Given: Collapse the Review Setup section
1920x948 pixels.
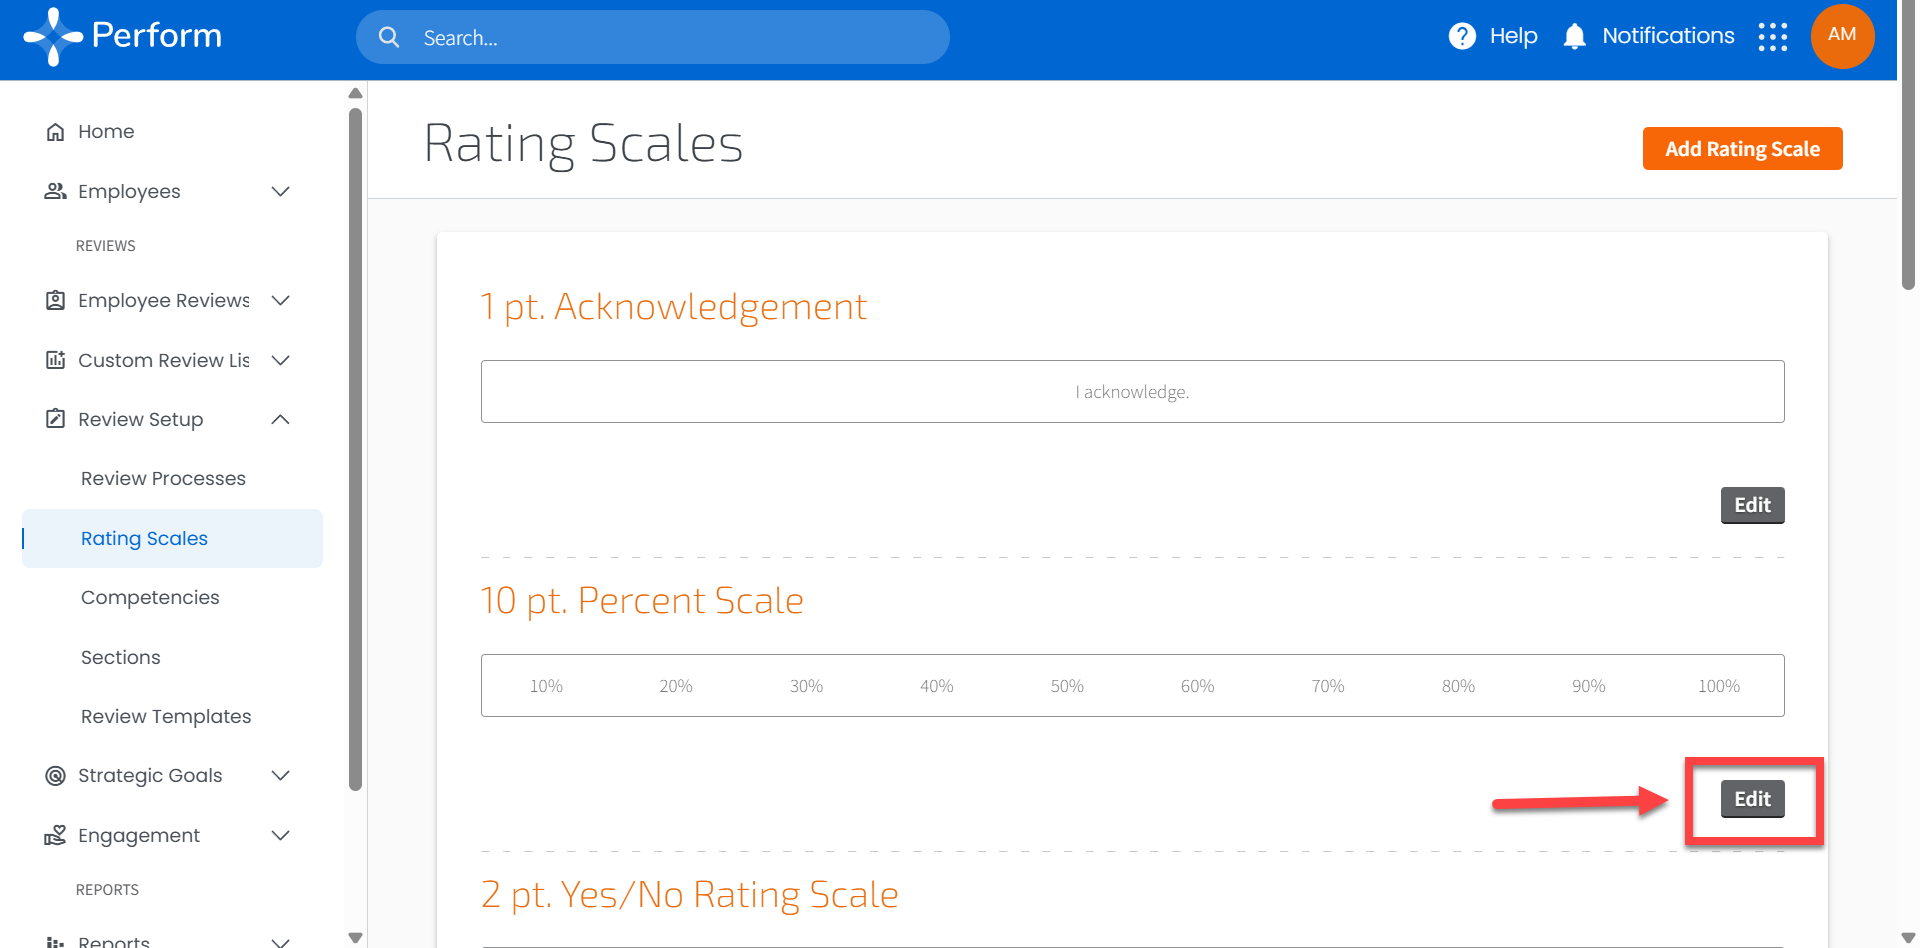Looking at the screenshot, I should pyautogui.click(x=281, y=419).
